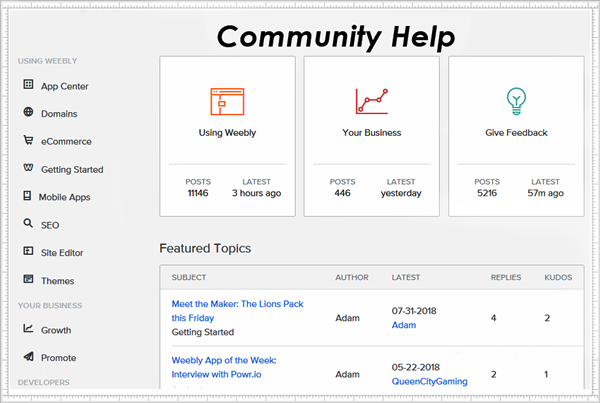600x403 pixels.
Task: Click the LATEST column header in Featured Topics
Action: coord(406,277)
